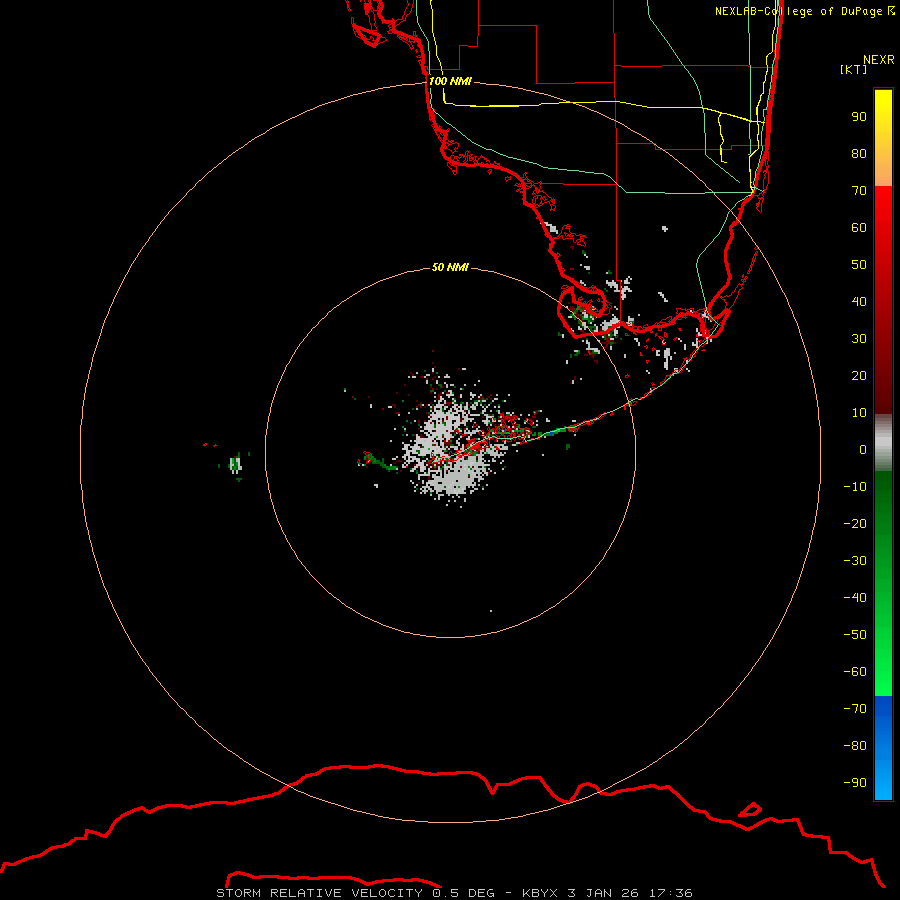Click the 50 value on velocity scale
900x900 pixels.
pos(859,265)
